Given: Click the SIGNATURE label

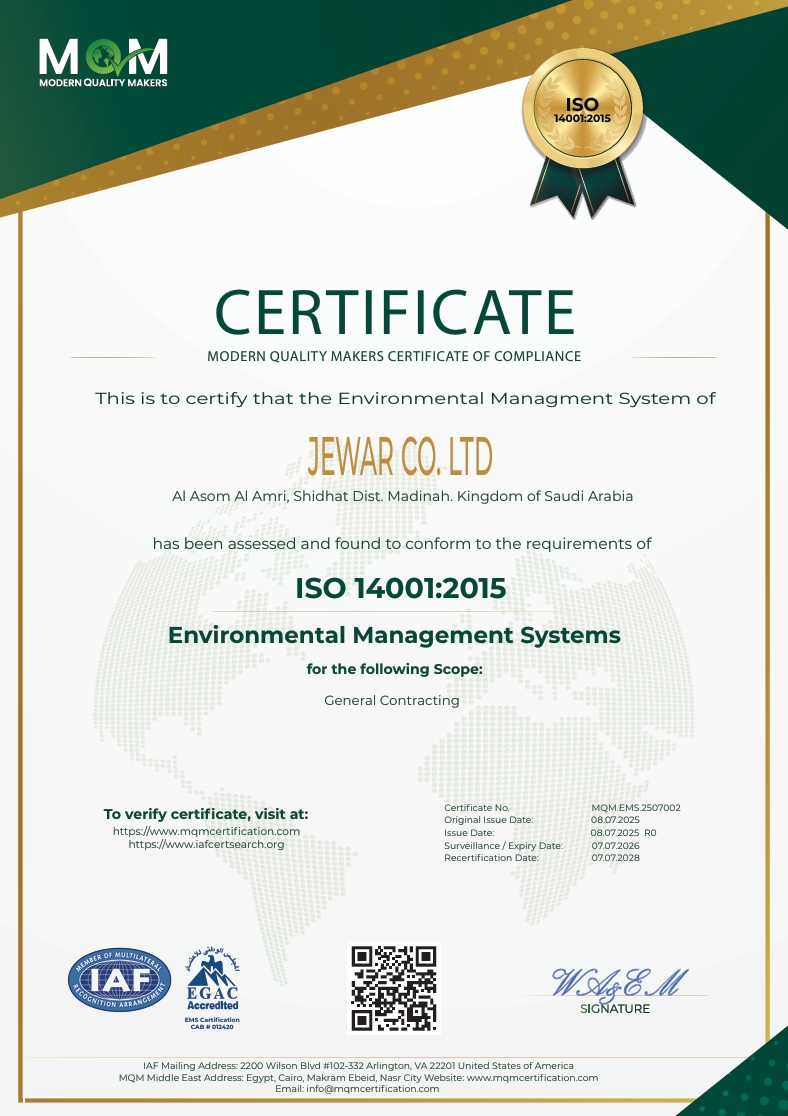Looking at the screenshot, I should pyautogui.click(x=615, y=1009).
